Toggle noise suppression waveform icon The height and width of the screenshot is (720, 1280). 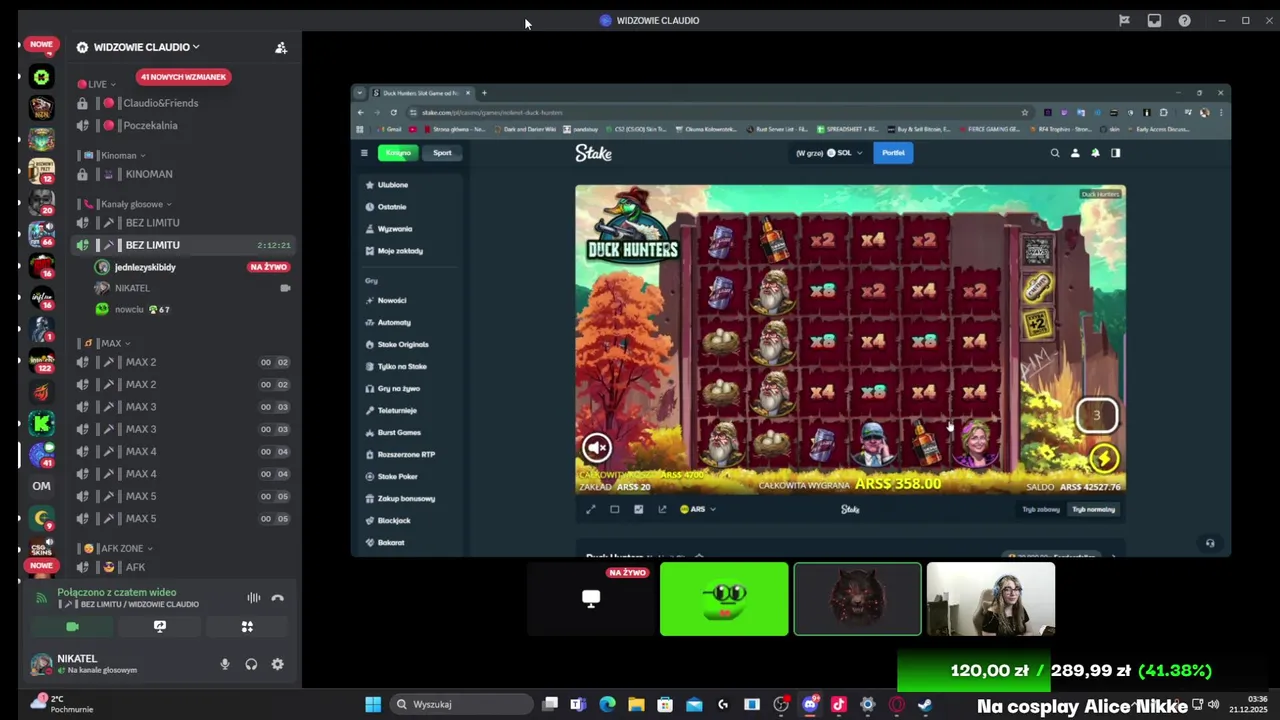[254, 598]
